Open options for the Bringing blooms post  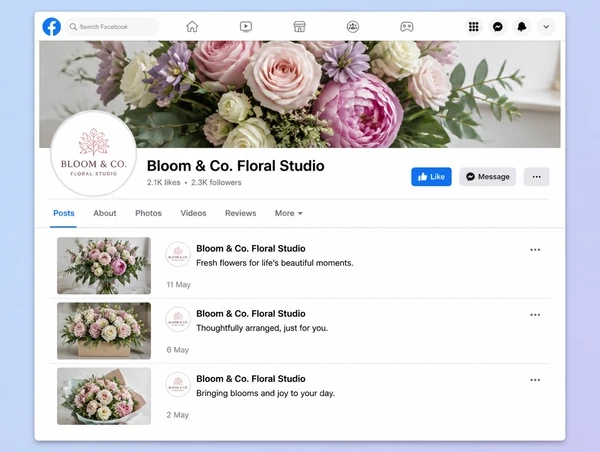click(535, 380)
